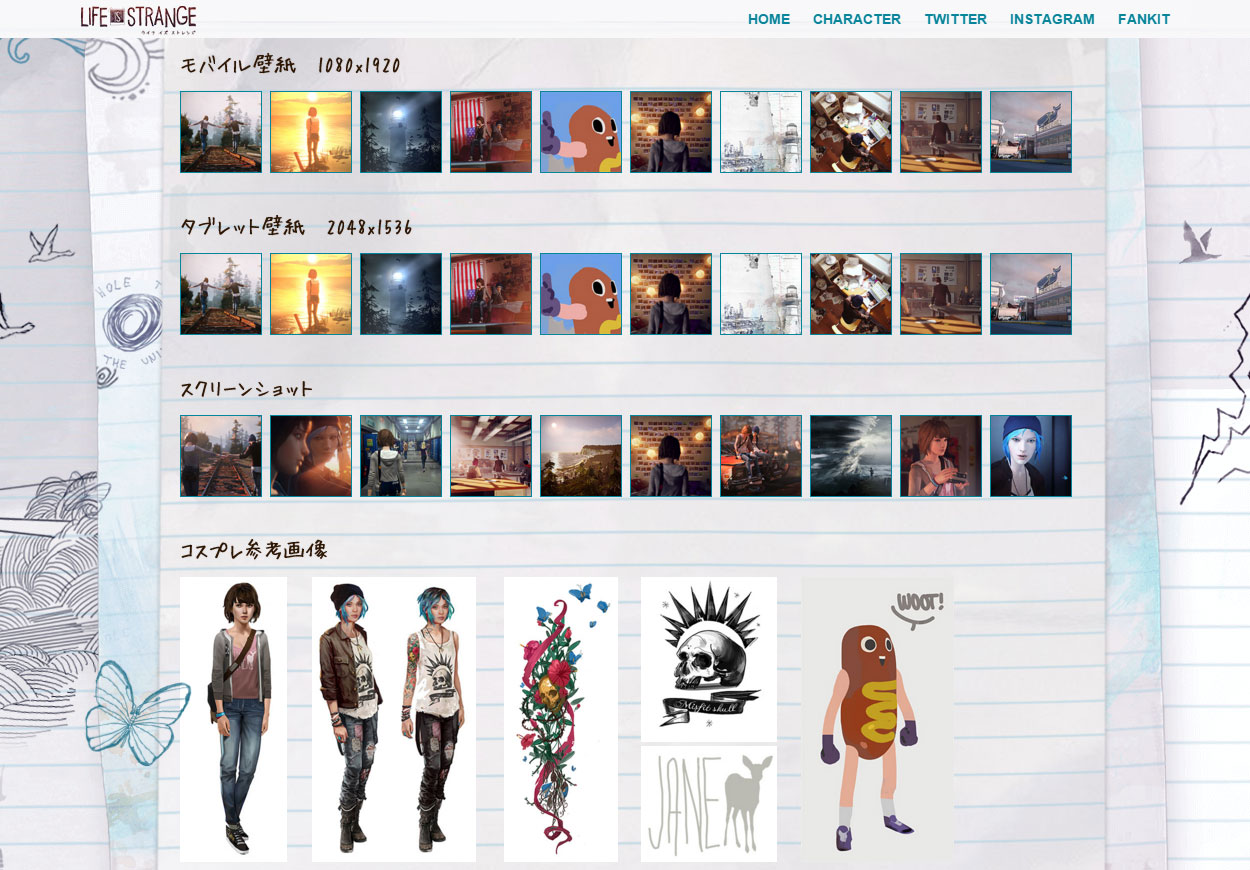Open mobile wallpaper photo wall thumbnail
Screen dimensions: 1250x870
pyautogui.click(x=671, y=132)
